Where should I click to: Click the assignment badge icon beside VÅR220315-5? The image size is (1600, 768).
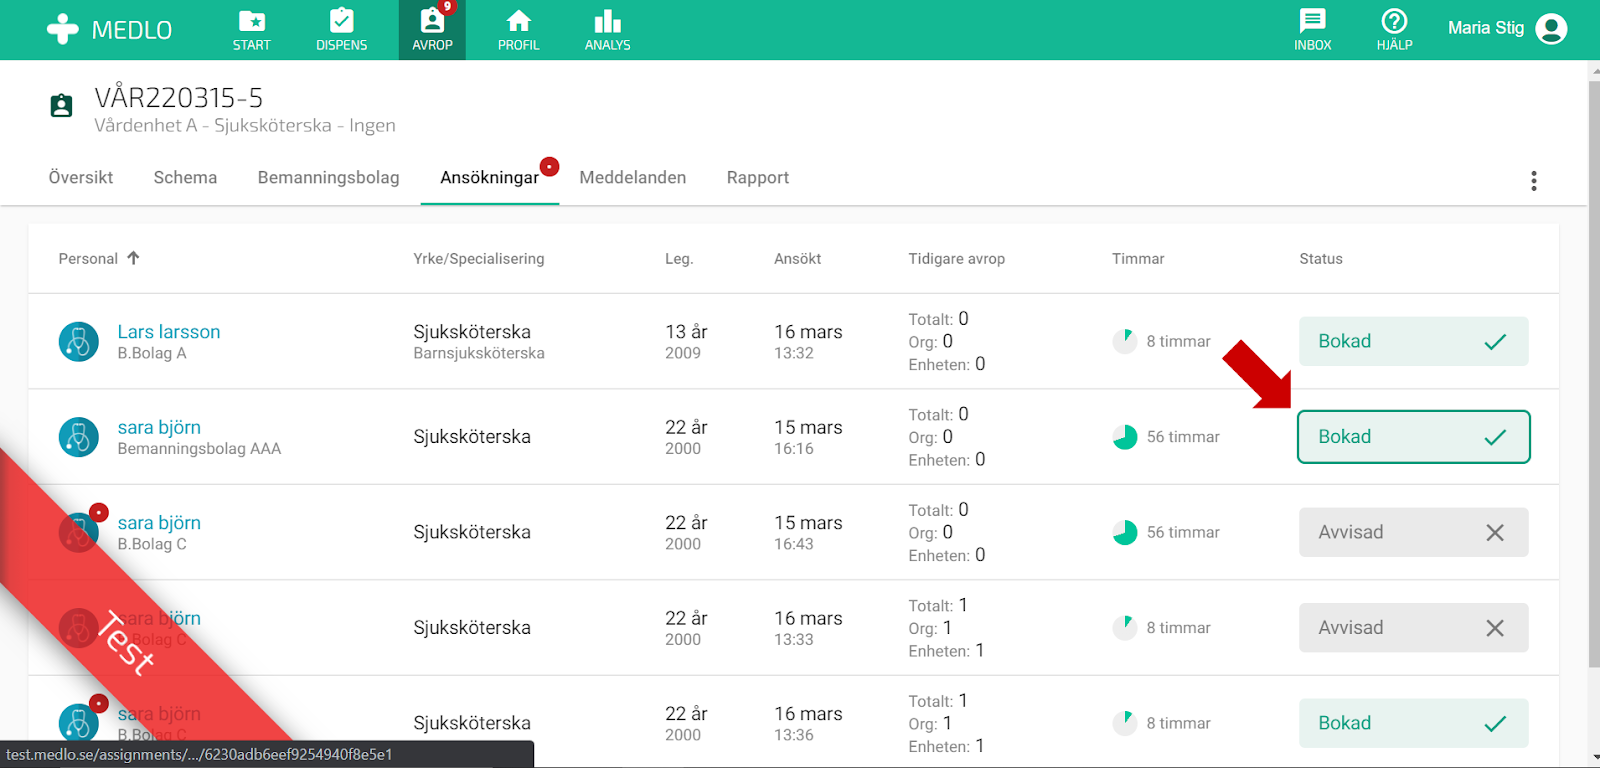pyautogui.click(x=61, y=105)
